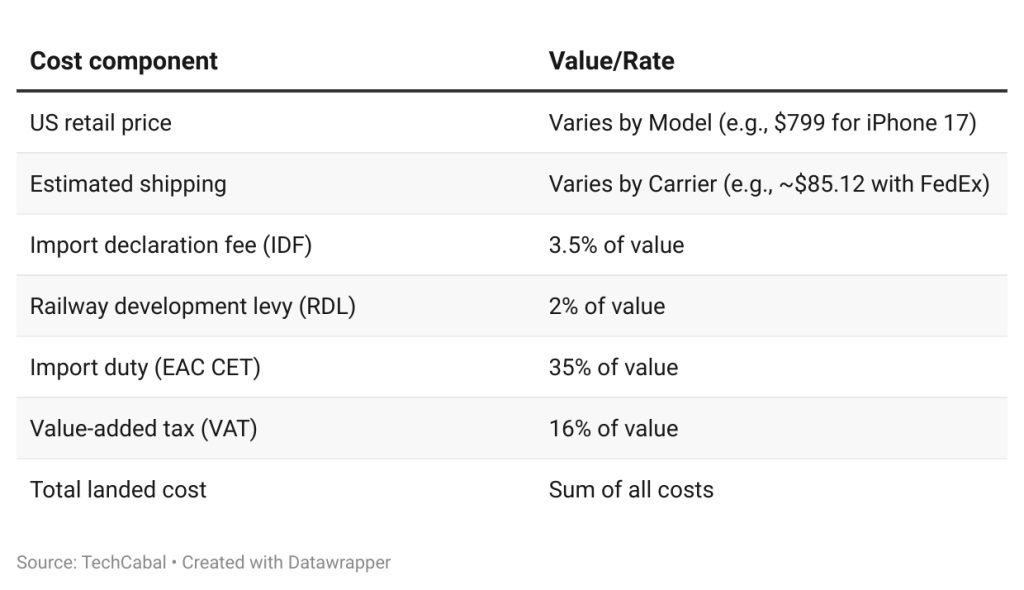Click the "Value/Rate" column header

tap(611, 61)
